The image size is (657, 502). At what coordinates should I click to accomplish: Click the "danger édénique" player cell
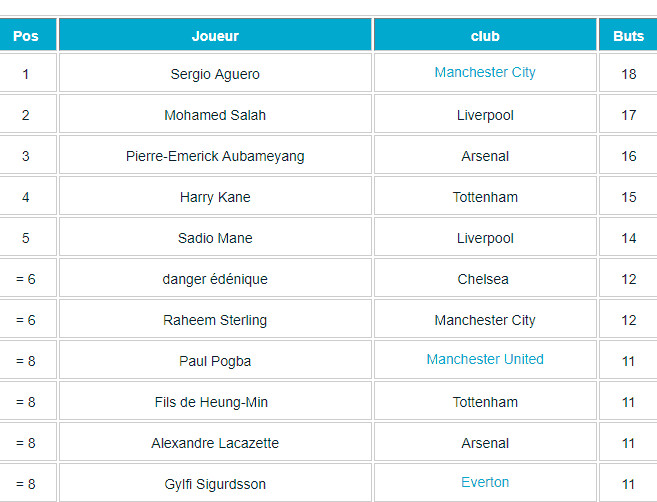tap(215, 279)
